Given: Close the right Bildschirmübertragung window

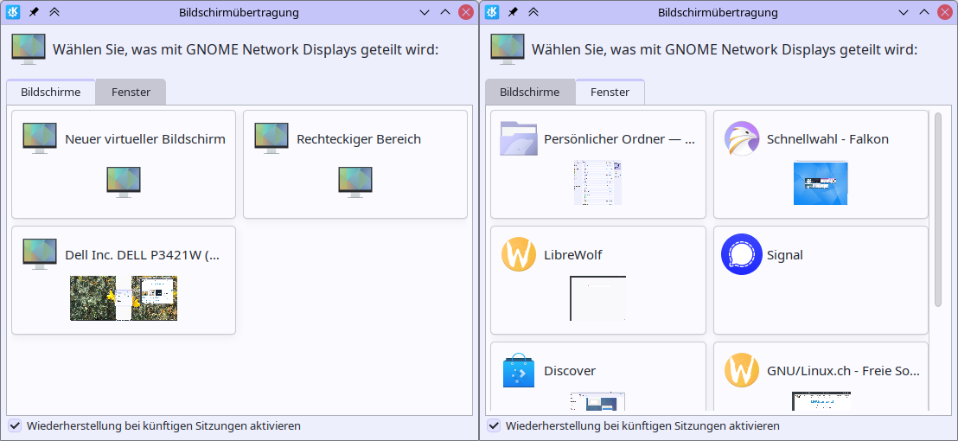Looking at the screenshot, I should [945, 12].
